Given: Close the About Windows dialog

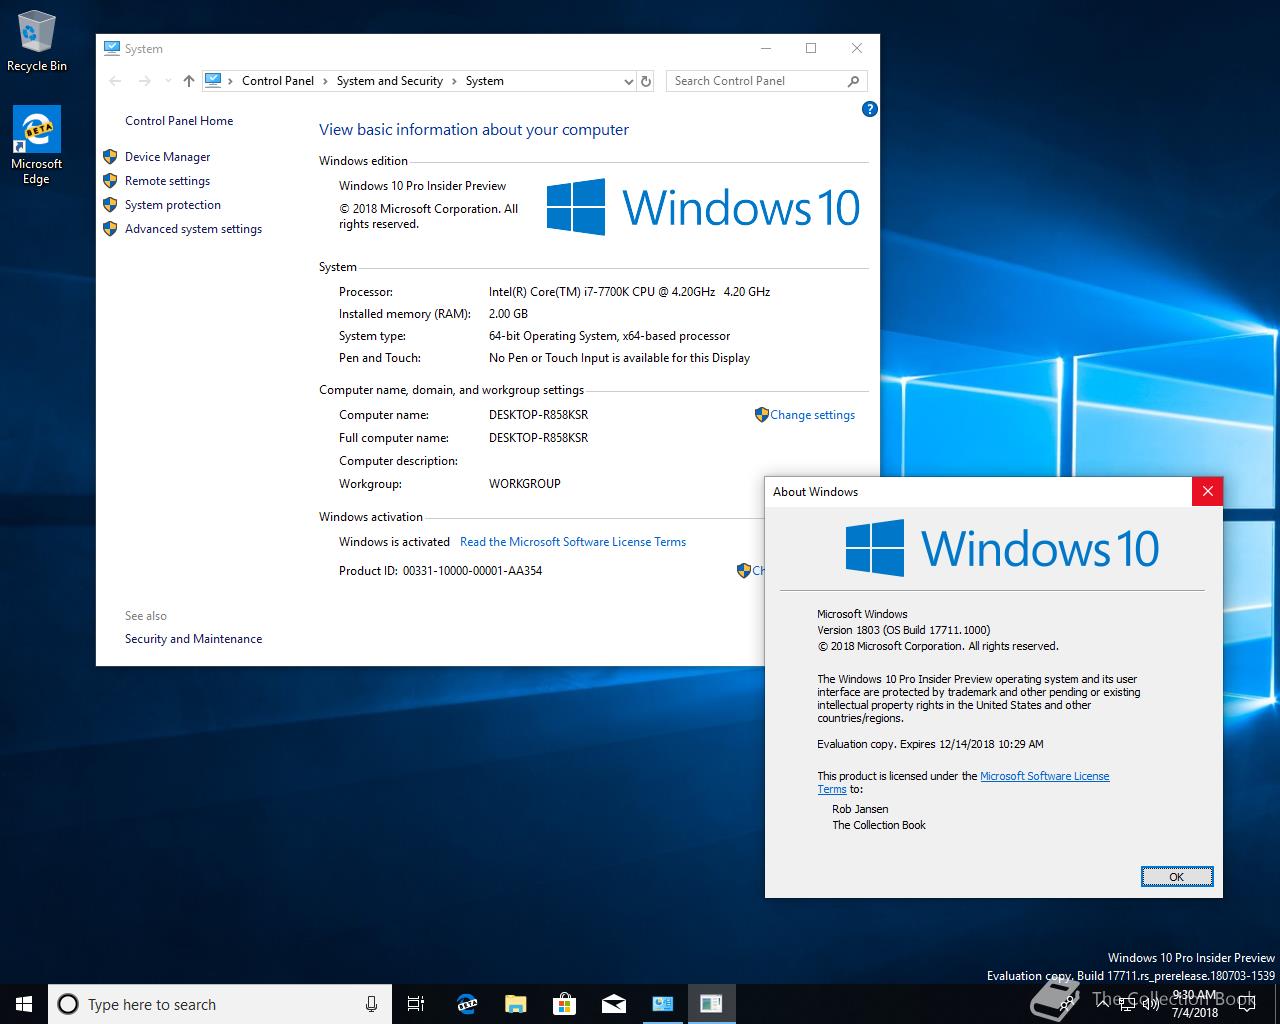Looking at the screenshot, I should [1207, 491].
